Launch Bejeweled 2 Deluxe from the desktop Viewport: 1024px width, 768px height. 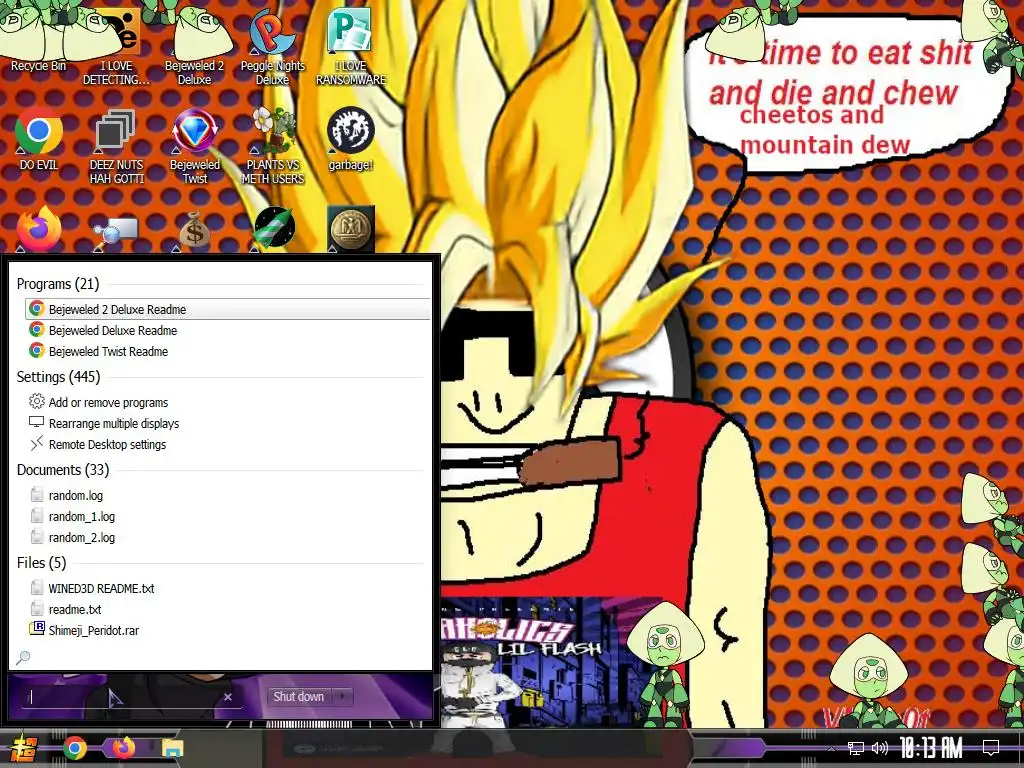(194, 46)
